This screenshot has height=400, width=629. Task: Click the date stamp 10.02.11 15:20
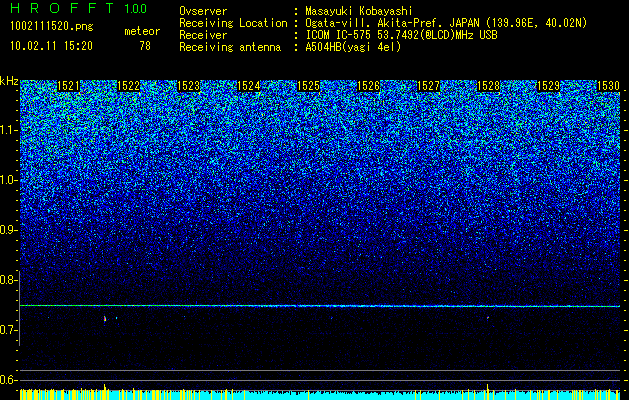(x=52, y=46)
